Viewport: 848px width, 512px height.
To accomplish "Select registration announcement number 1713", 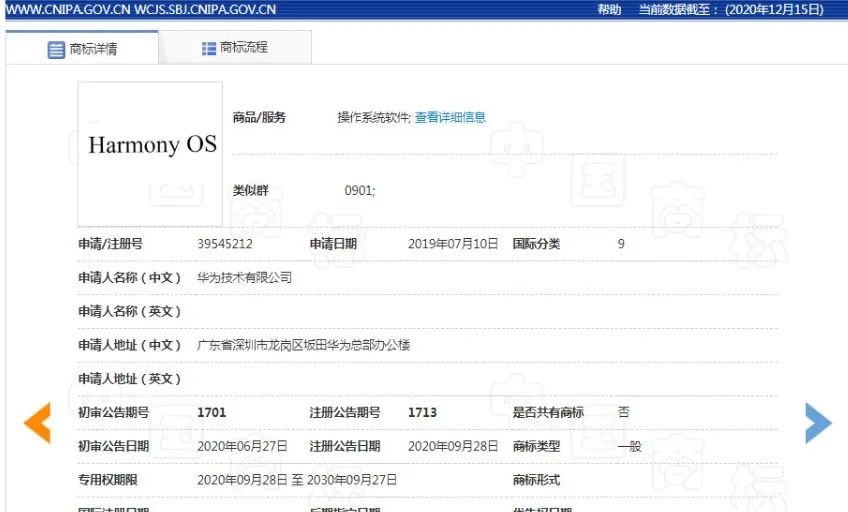I will click(x=422, y=413).
